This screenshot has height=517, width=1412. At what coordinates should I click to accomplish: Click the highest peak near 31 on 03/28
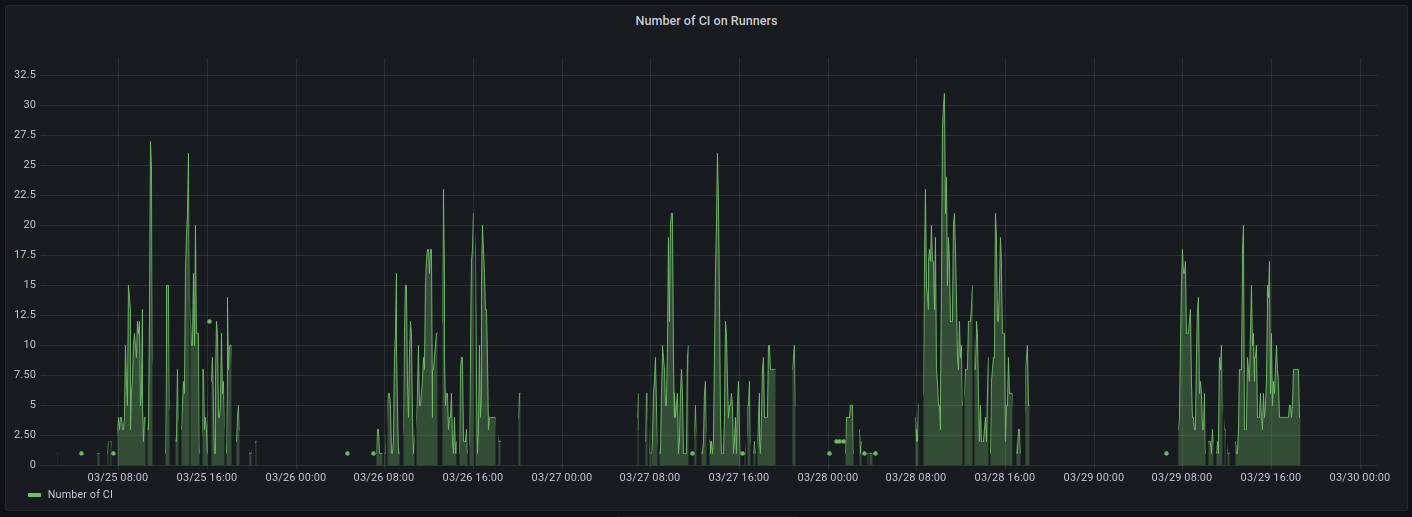[944, 94]
